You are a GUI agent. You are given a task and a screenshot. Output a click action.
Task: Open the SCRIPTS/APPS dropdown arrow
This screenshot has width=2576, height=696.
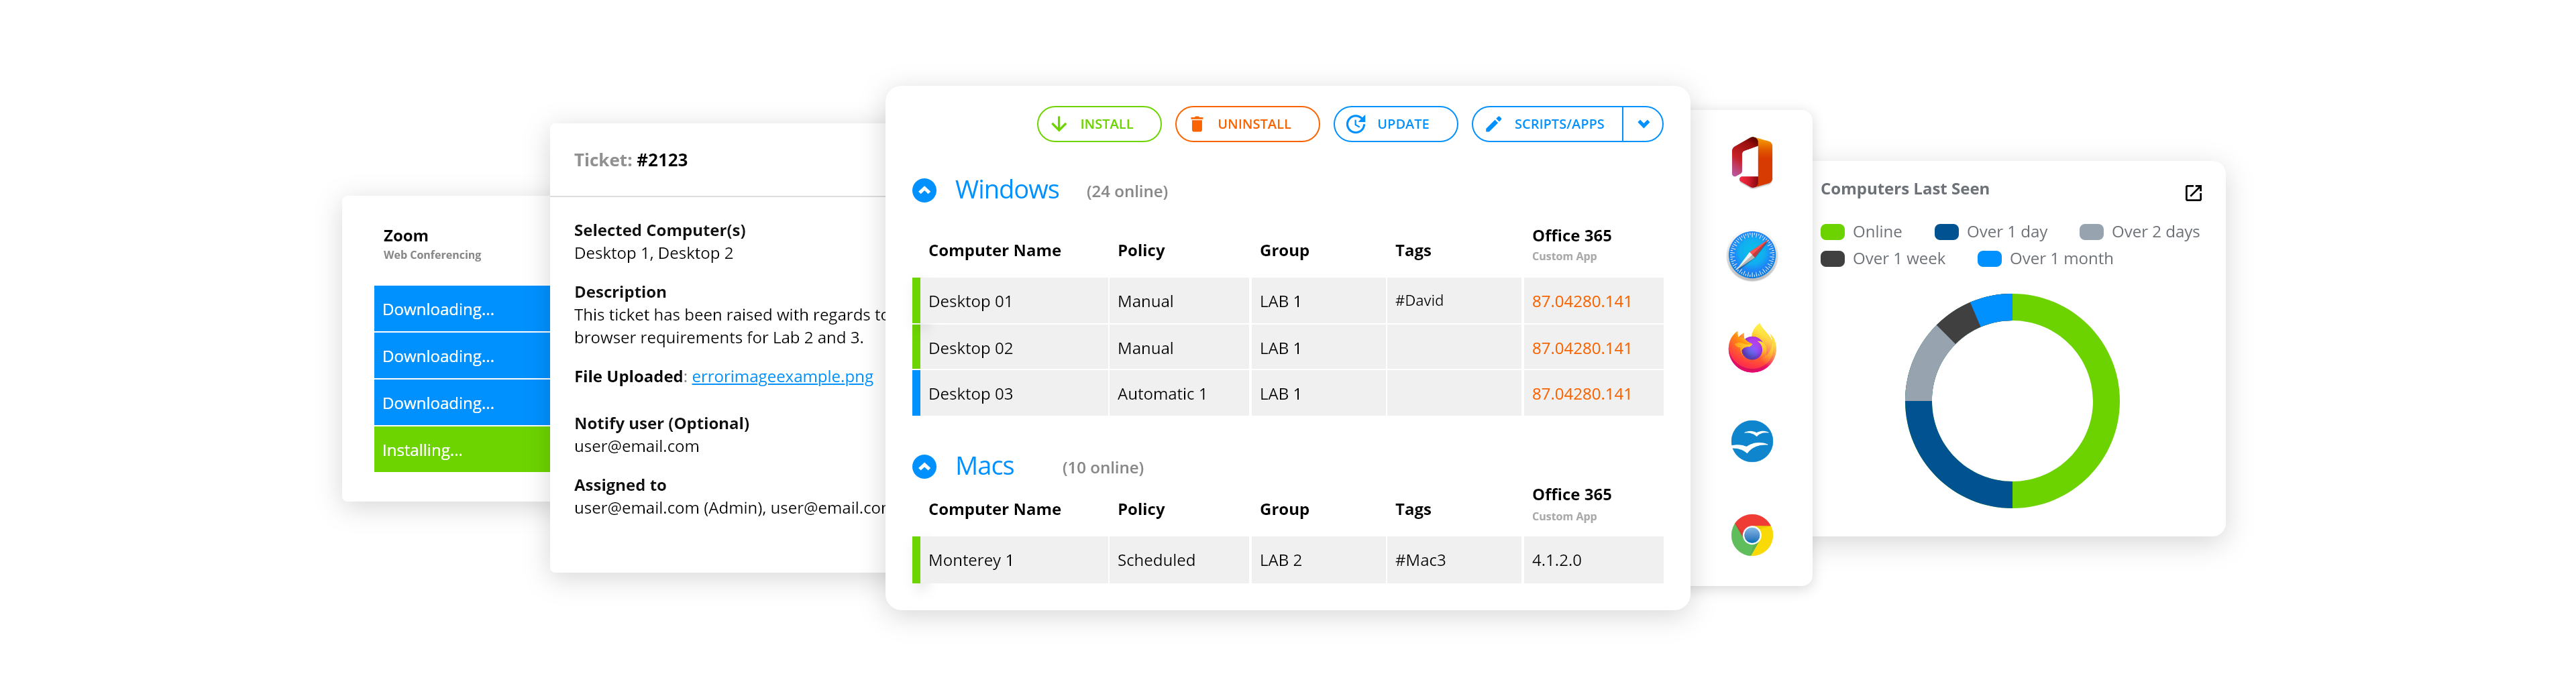[1643, 124]
